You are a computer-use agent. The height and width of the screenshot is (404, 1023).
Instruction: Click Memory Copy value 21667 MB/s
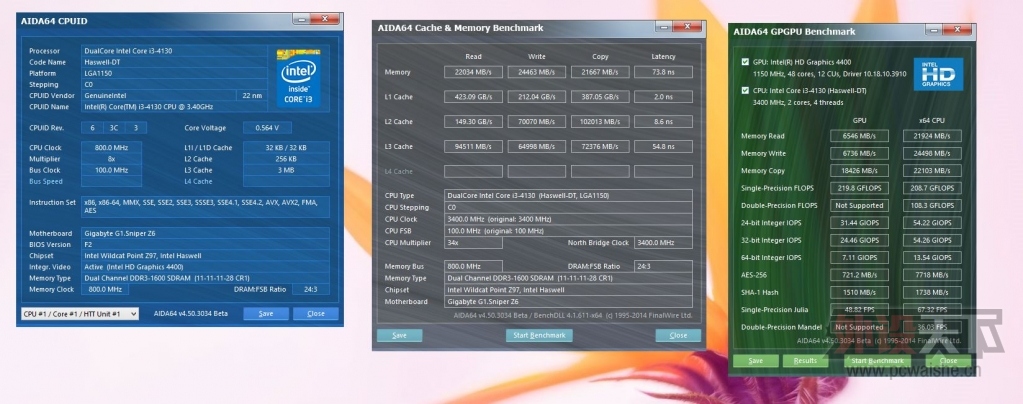(x=600, y=72)
